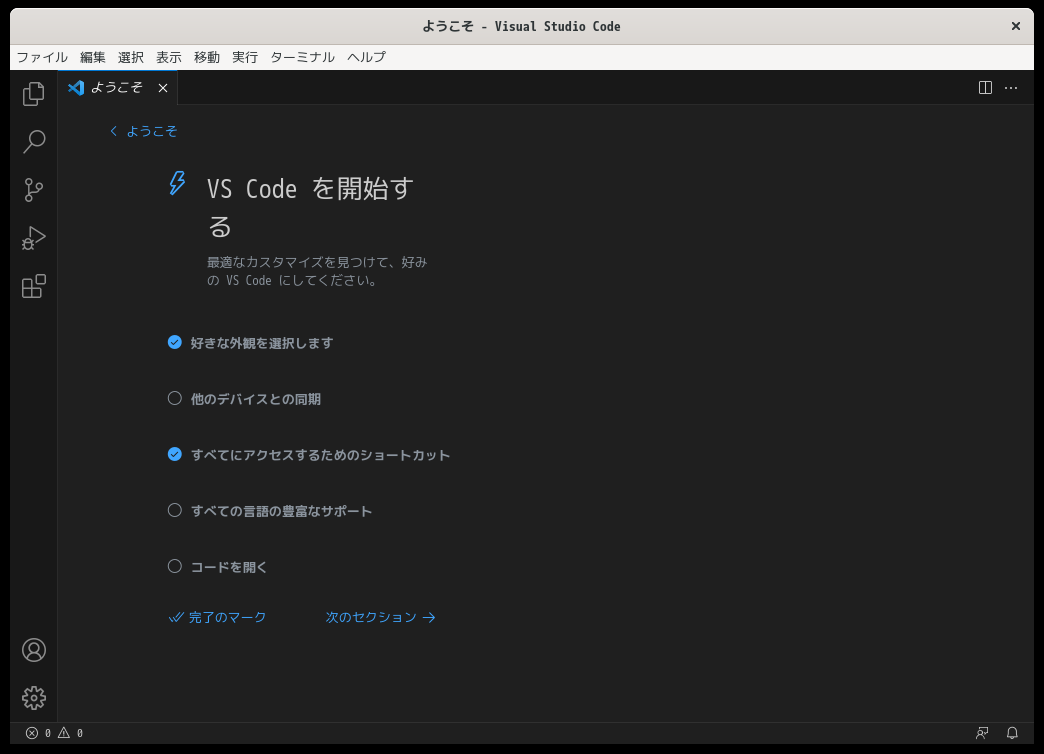Mark すべての言語の豊富なサポート step as done
The image size is (1044, 754).
point(174,510)
